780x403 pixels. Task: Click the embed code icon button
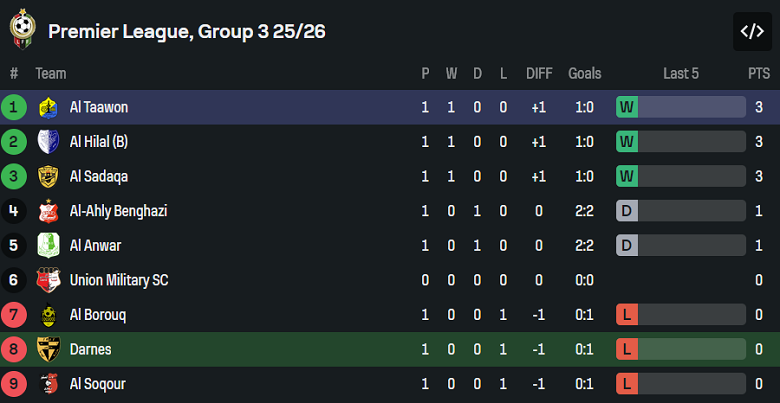(752, 31)
